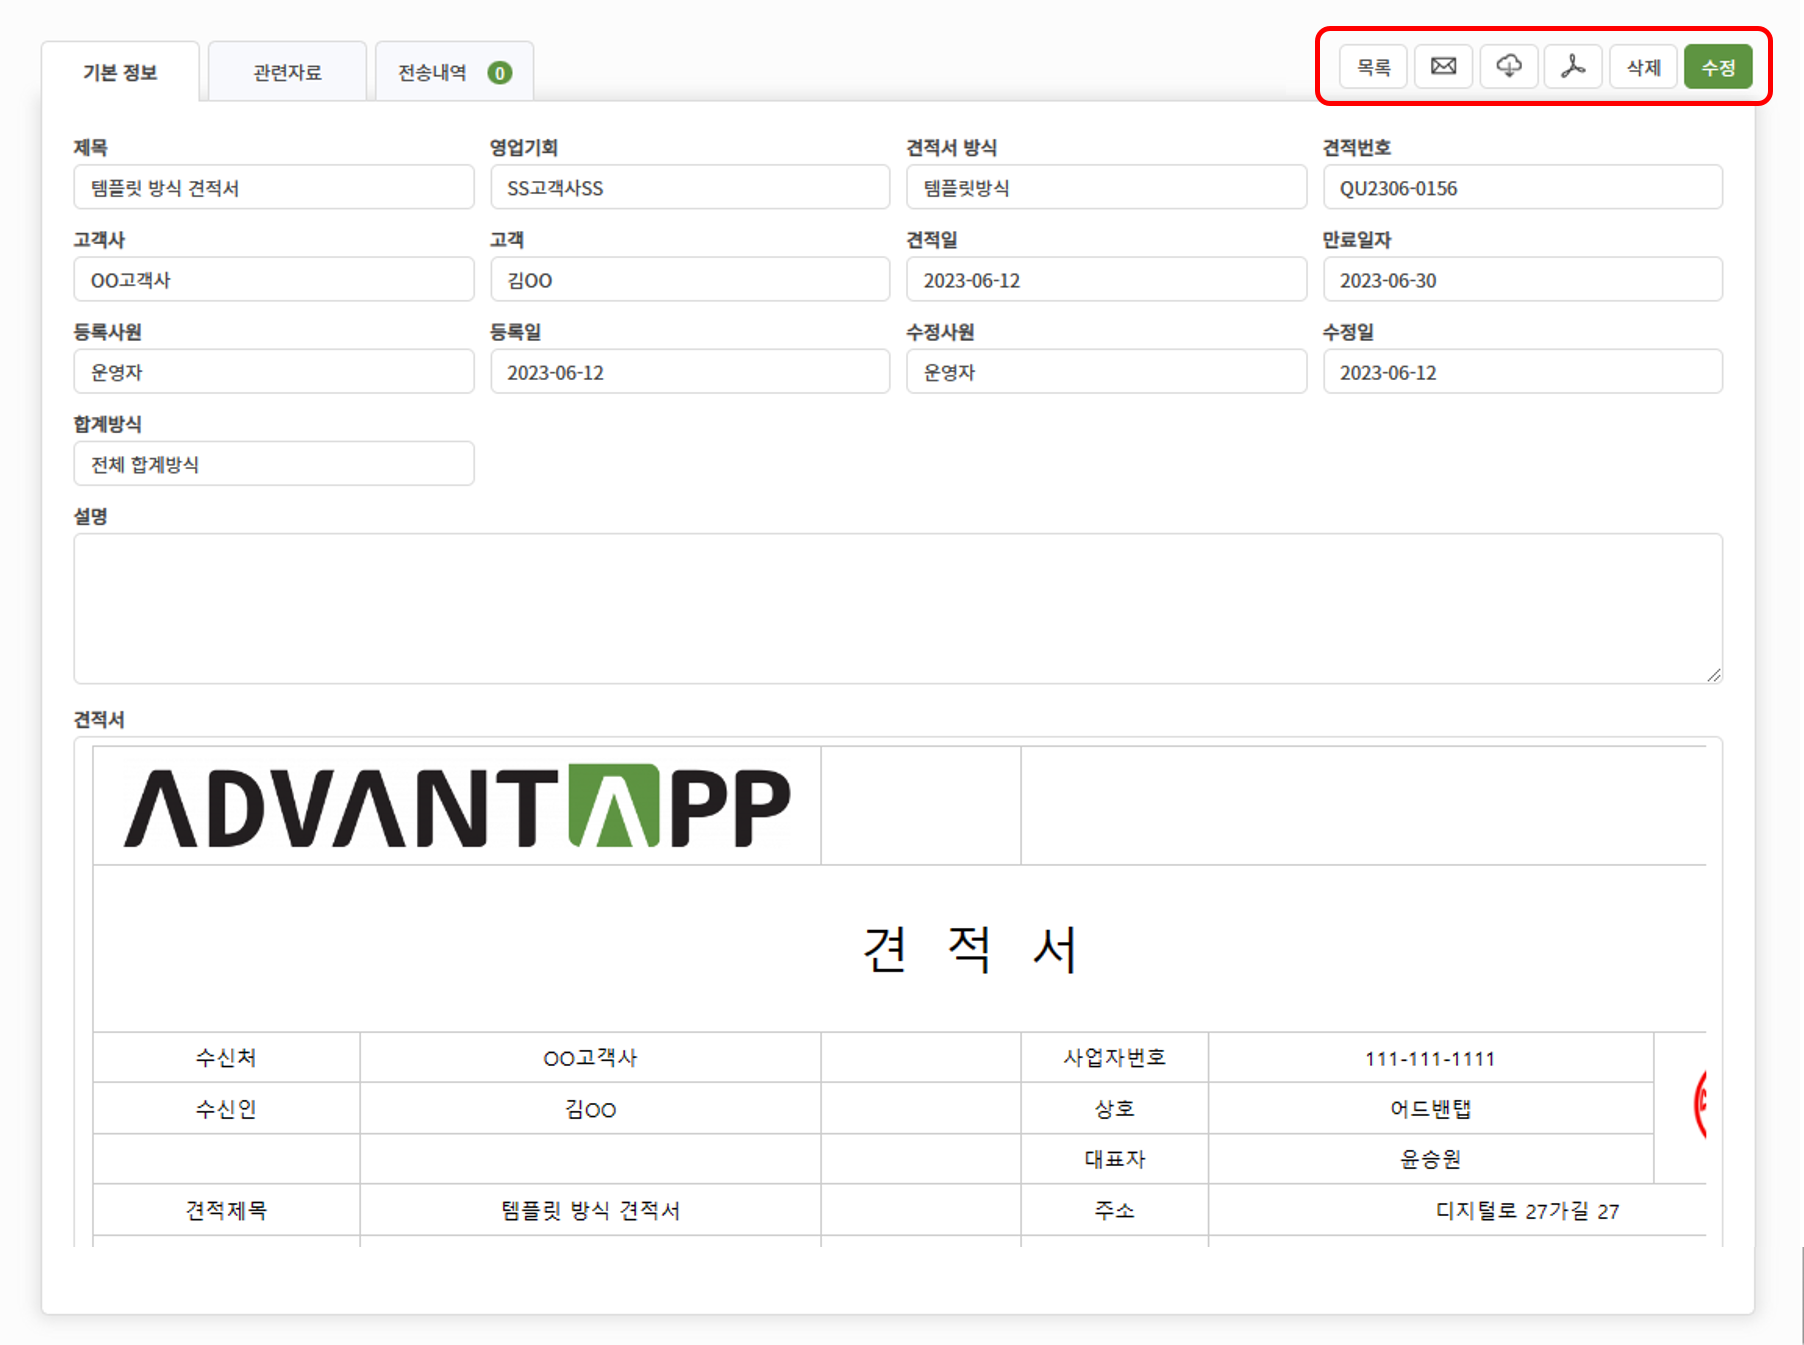Click the ADVANTAPP logo in the quote
This screenshot has width=1804, height=1345.
pyautogui.click(x=457, y=806)
